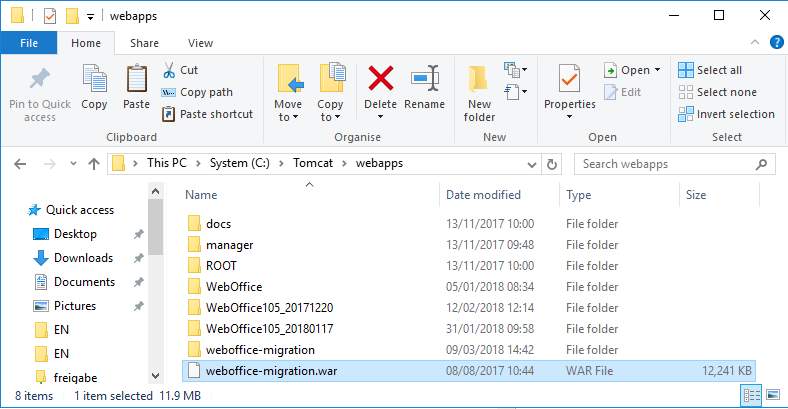Click Select all
This screenshot has width=788, height=409.
(x=710, y=70)
